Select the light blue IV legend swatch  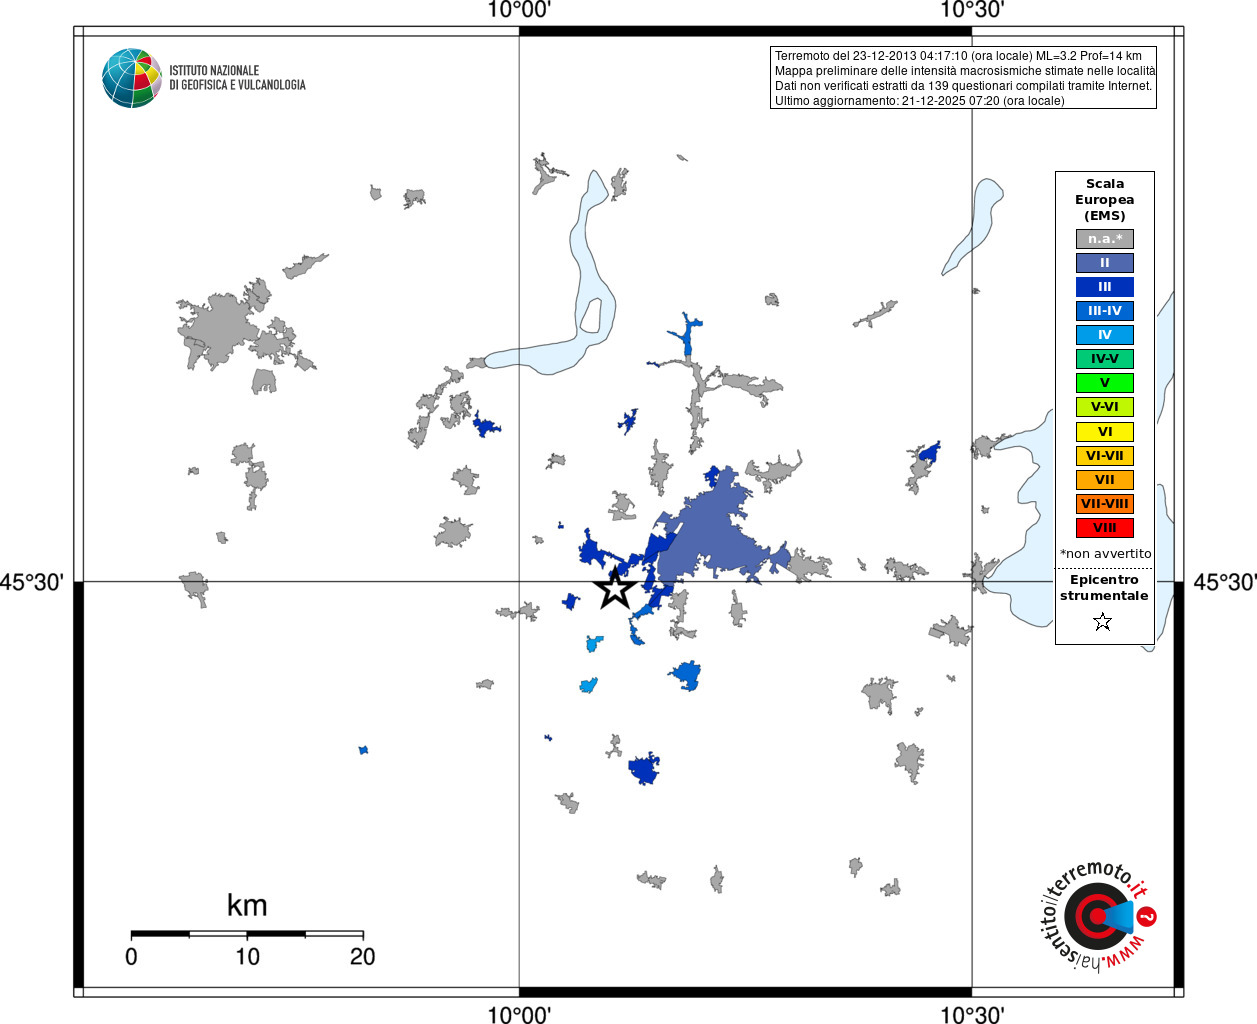tap(1105, 335)
